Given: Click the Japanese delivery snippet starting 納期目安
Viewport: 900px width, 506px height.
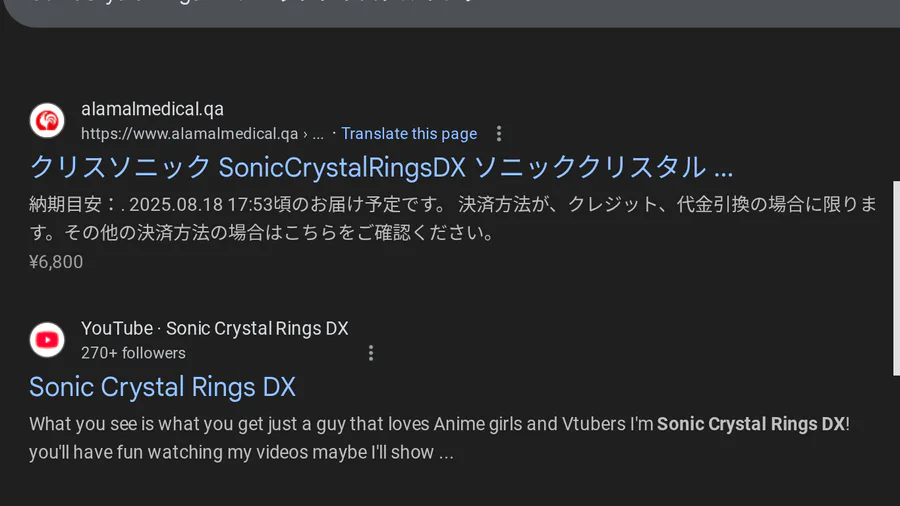Looking at the screenshot, I should tap(452, 205).
